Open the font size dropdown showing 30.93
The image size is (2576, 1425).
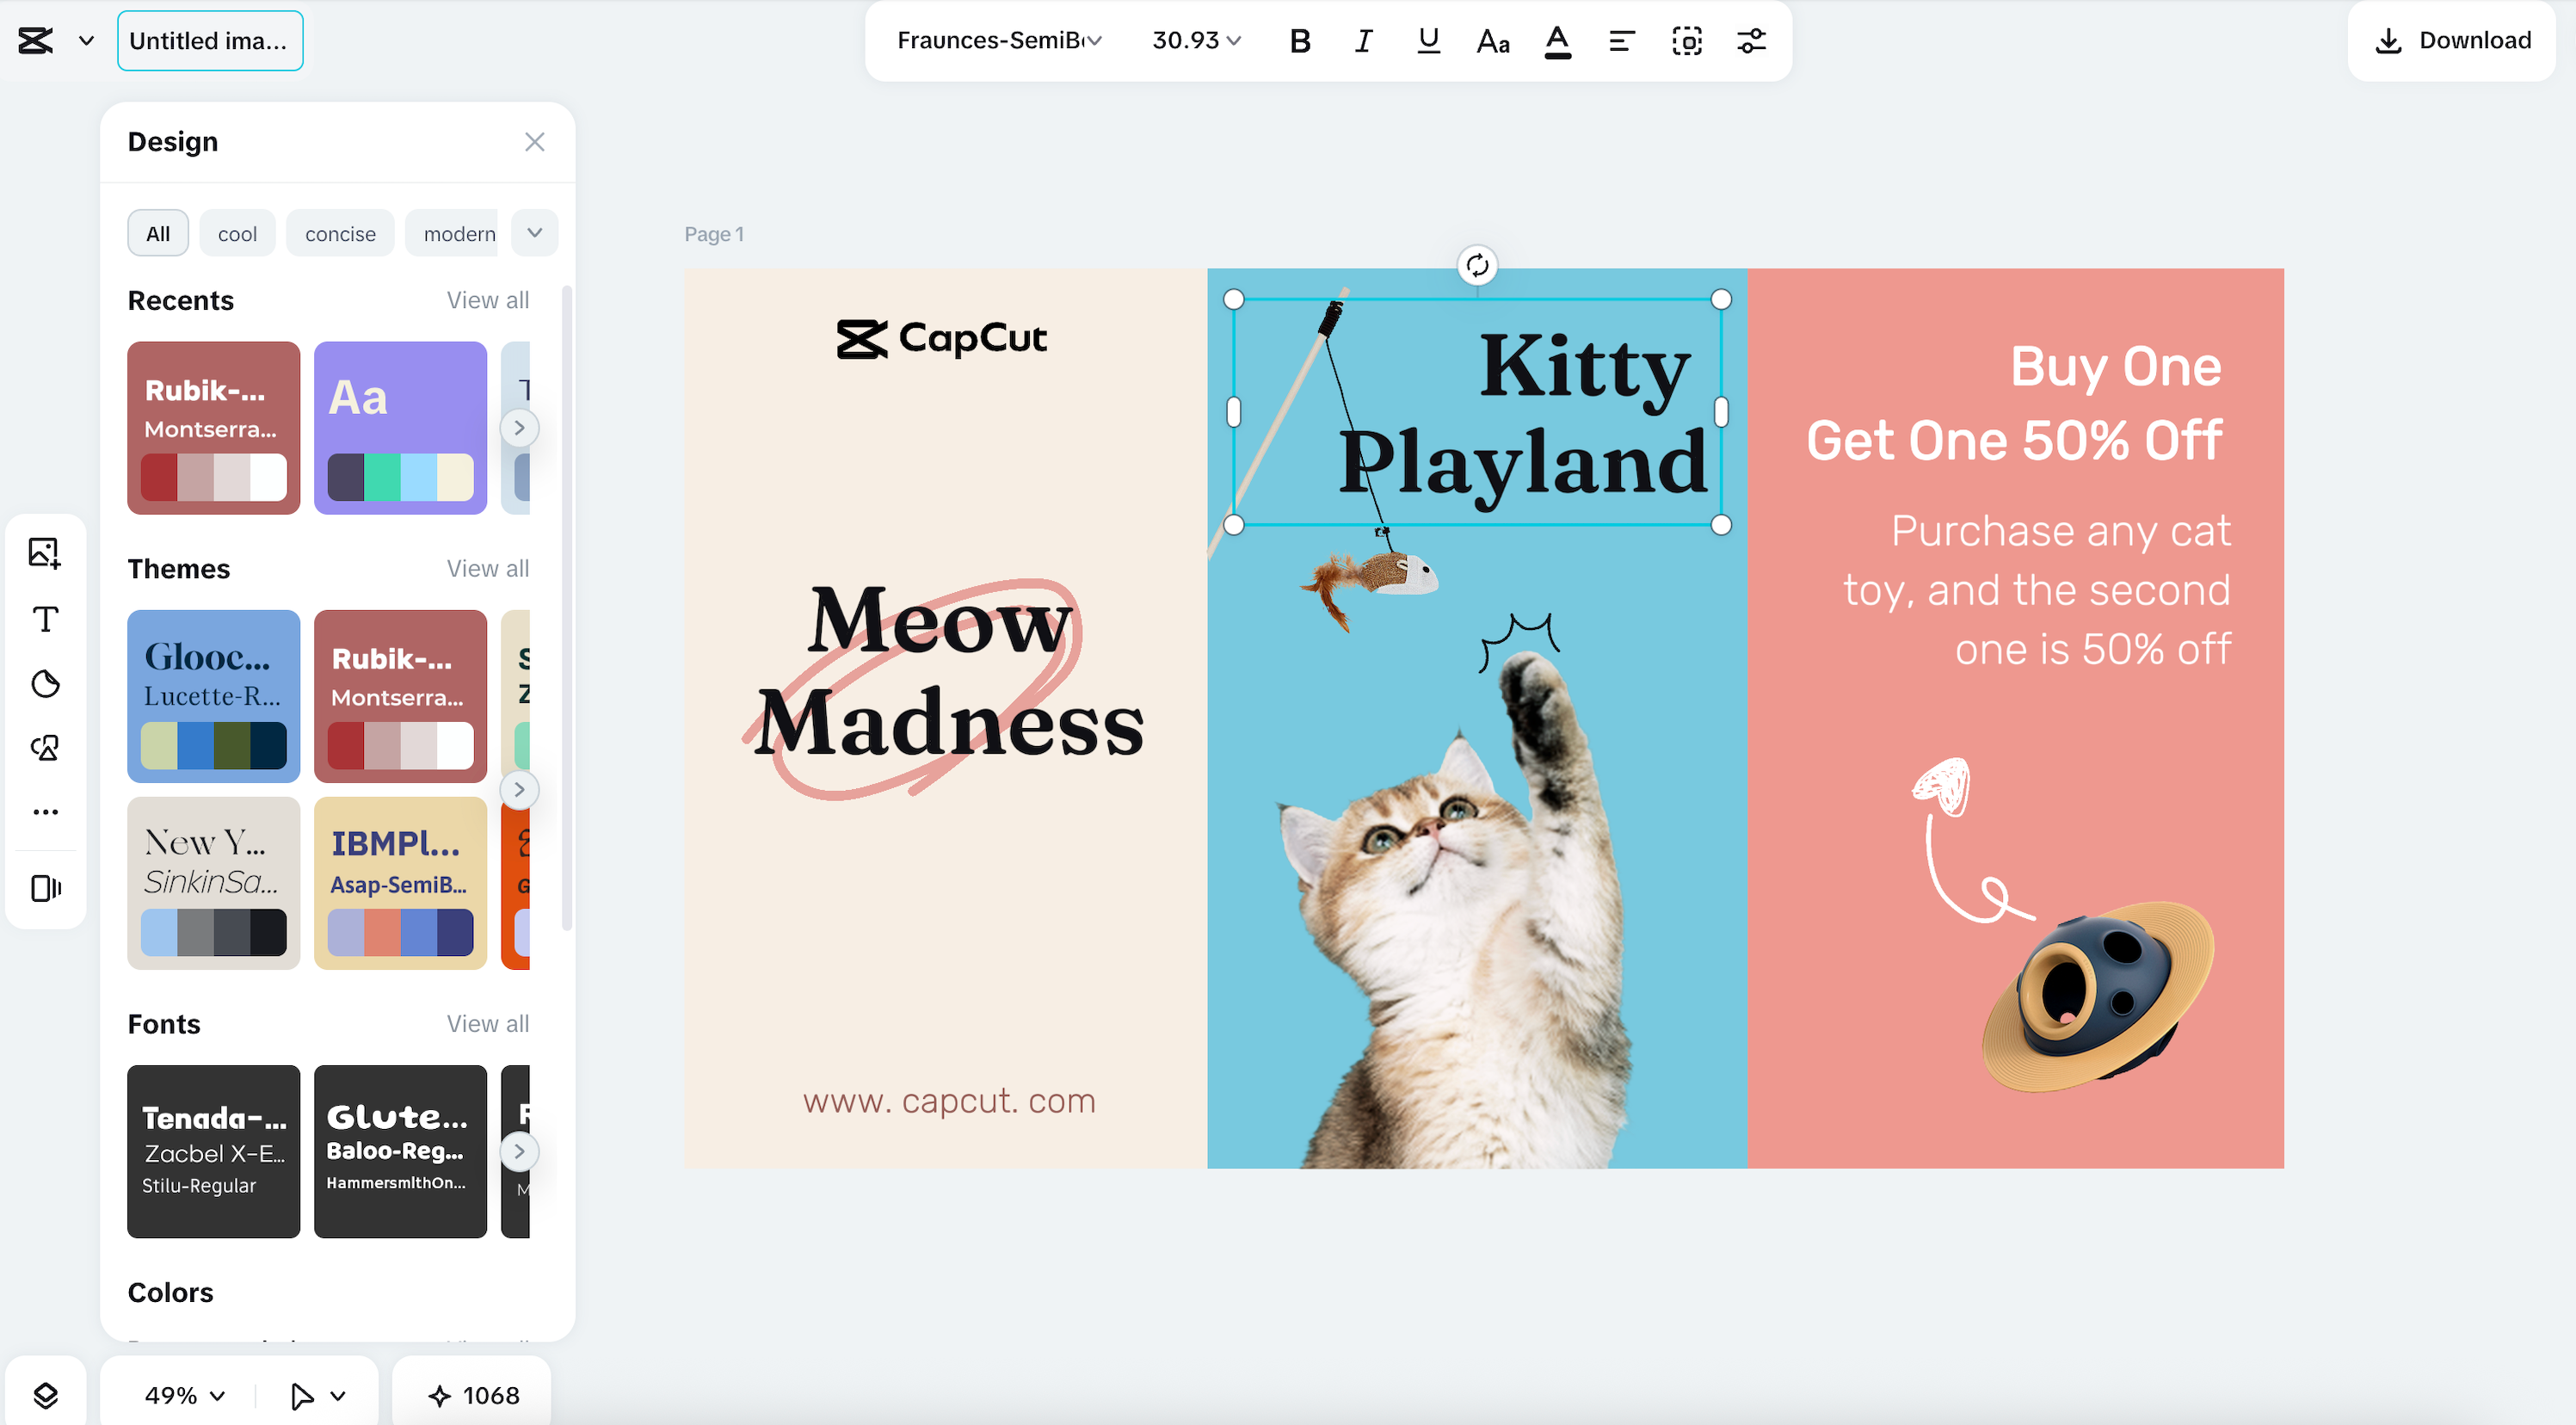coord(1194,41)
